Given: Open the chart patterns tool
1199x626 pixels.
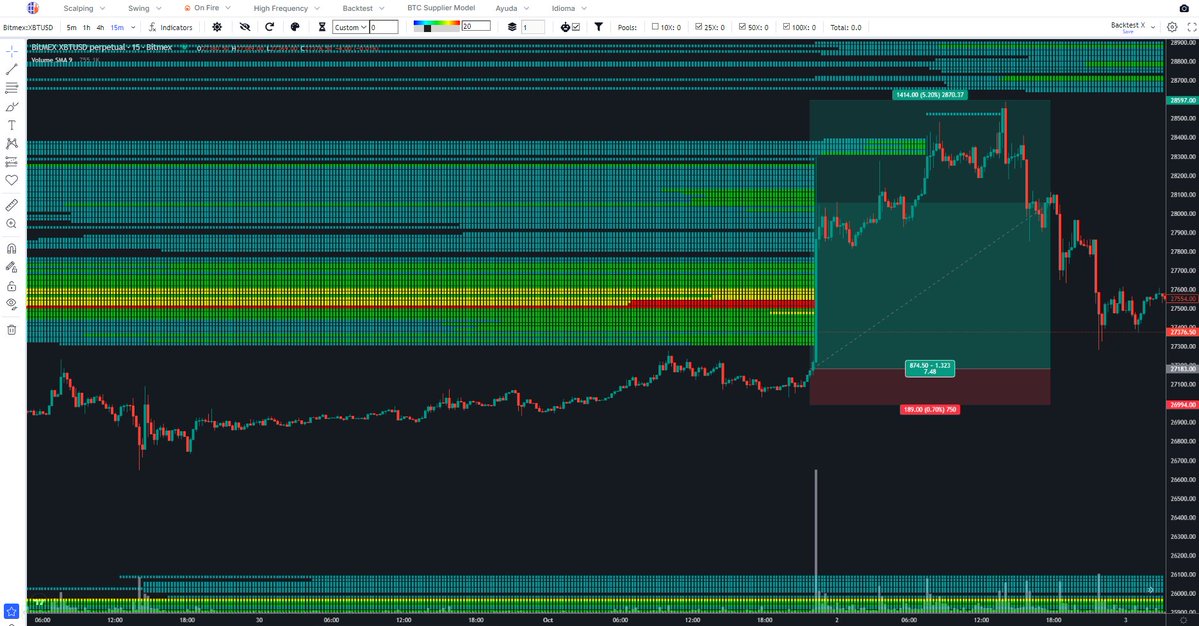Looking at the screenshot, I should pos(11,144).
